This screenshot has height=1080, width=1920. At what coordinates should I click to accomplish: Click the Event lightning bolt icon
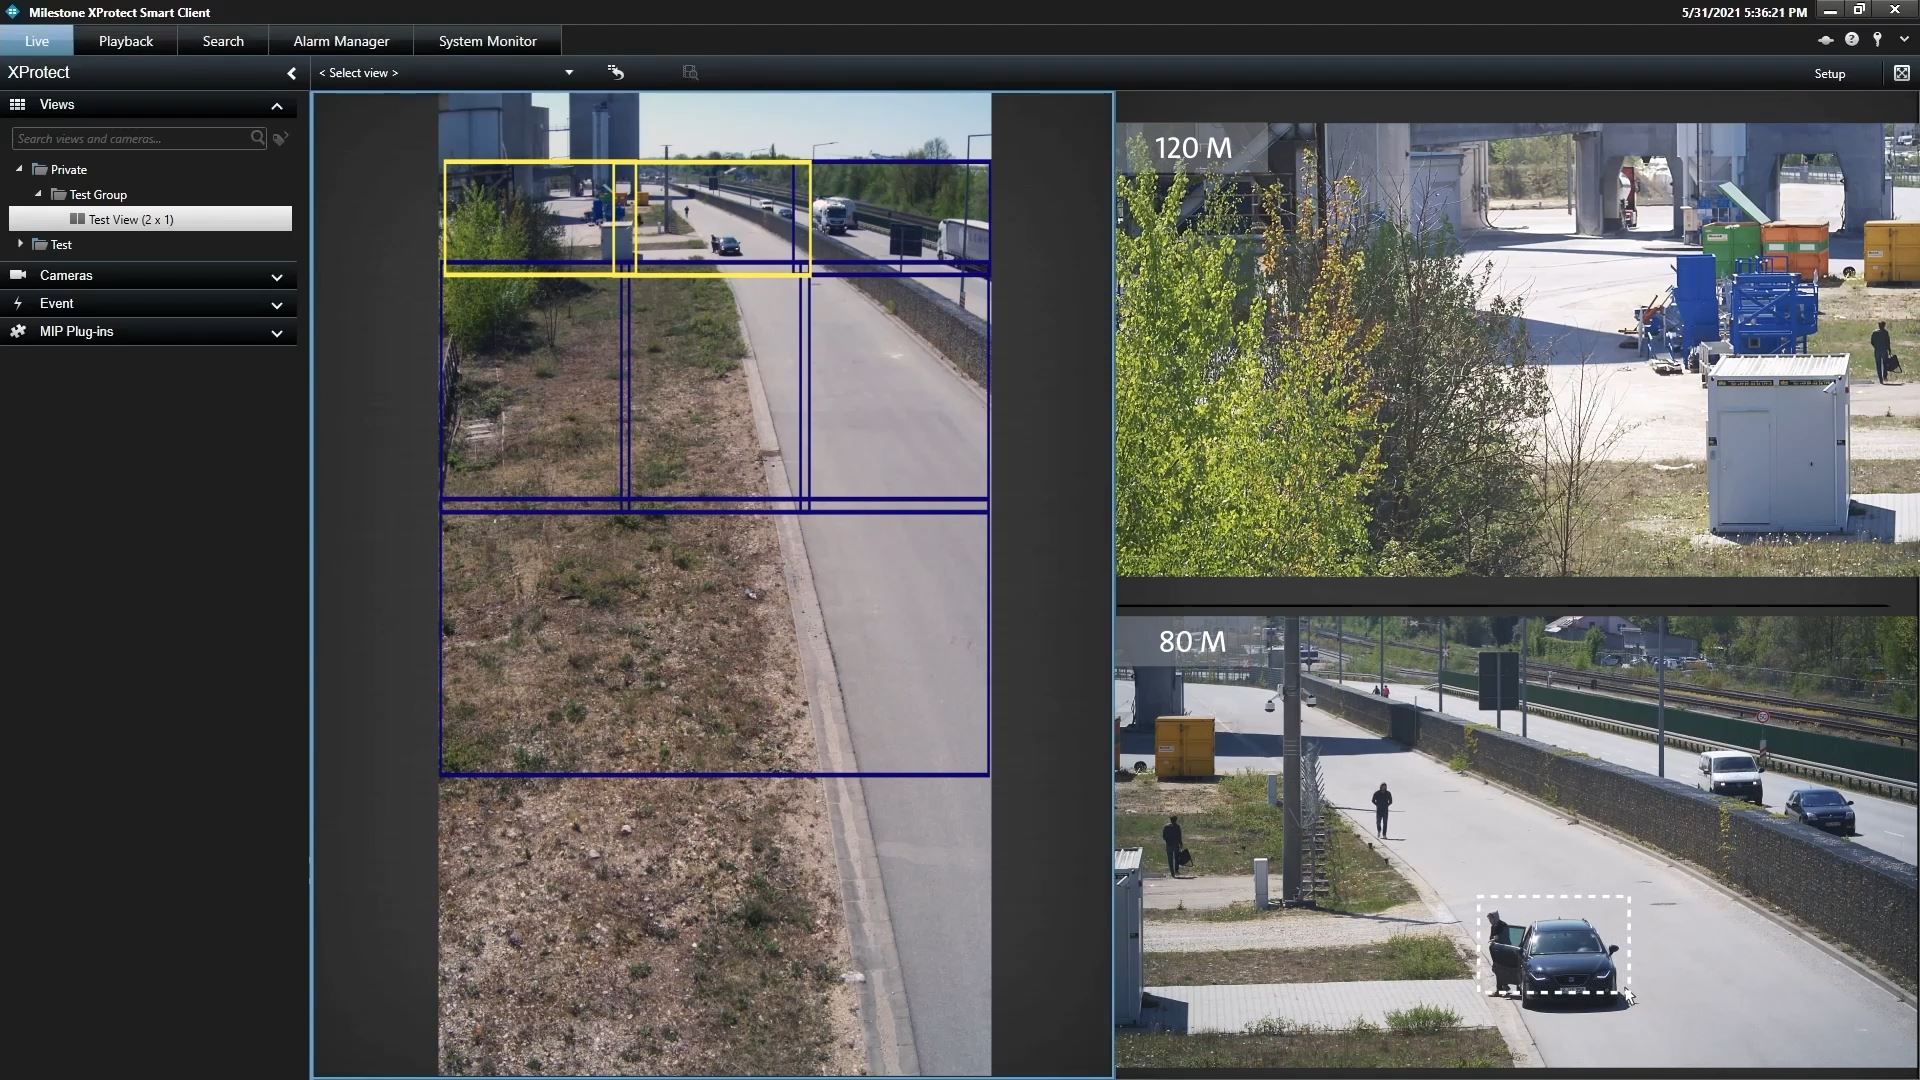[x=18, y=303]
